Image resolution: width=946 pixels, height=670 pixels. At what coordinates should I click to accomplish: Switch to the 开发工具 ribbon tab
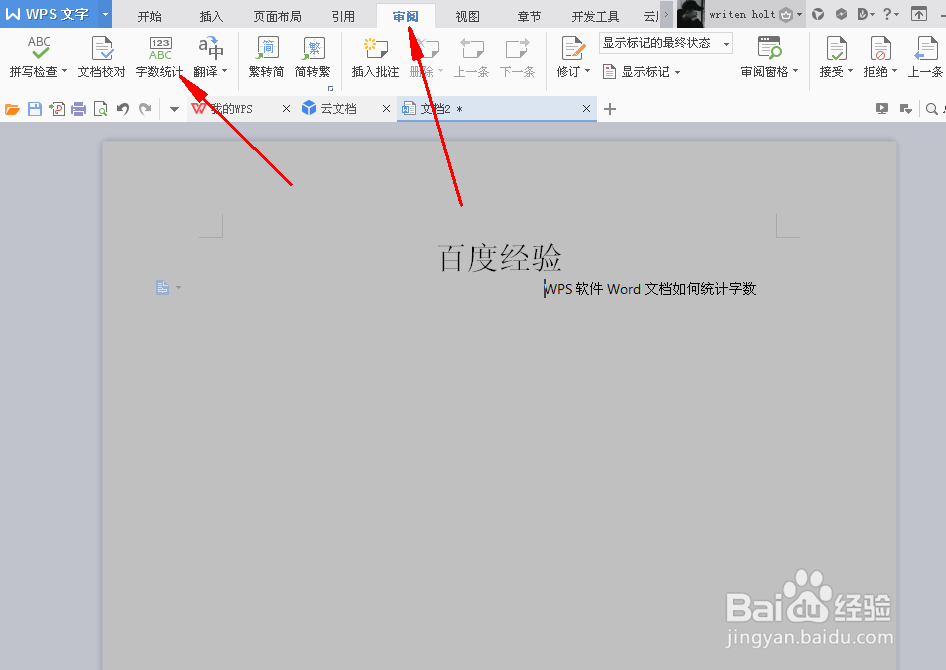click(595, 16)
